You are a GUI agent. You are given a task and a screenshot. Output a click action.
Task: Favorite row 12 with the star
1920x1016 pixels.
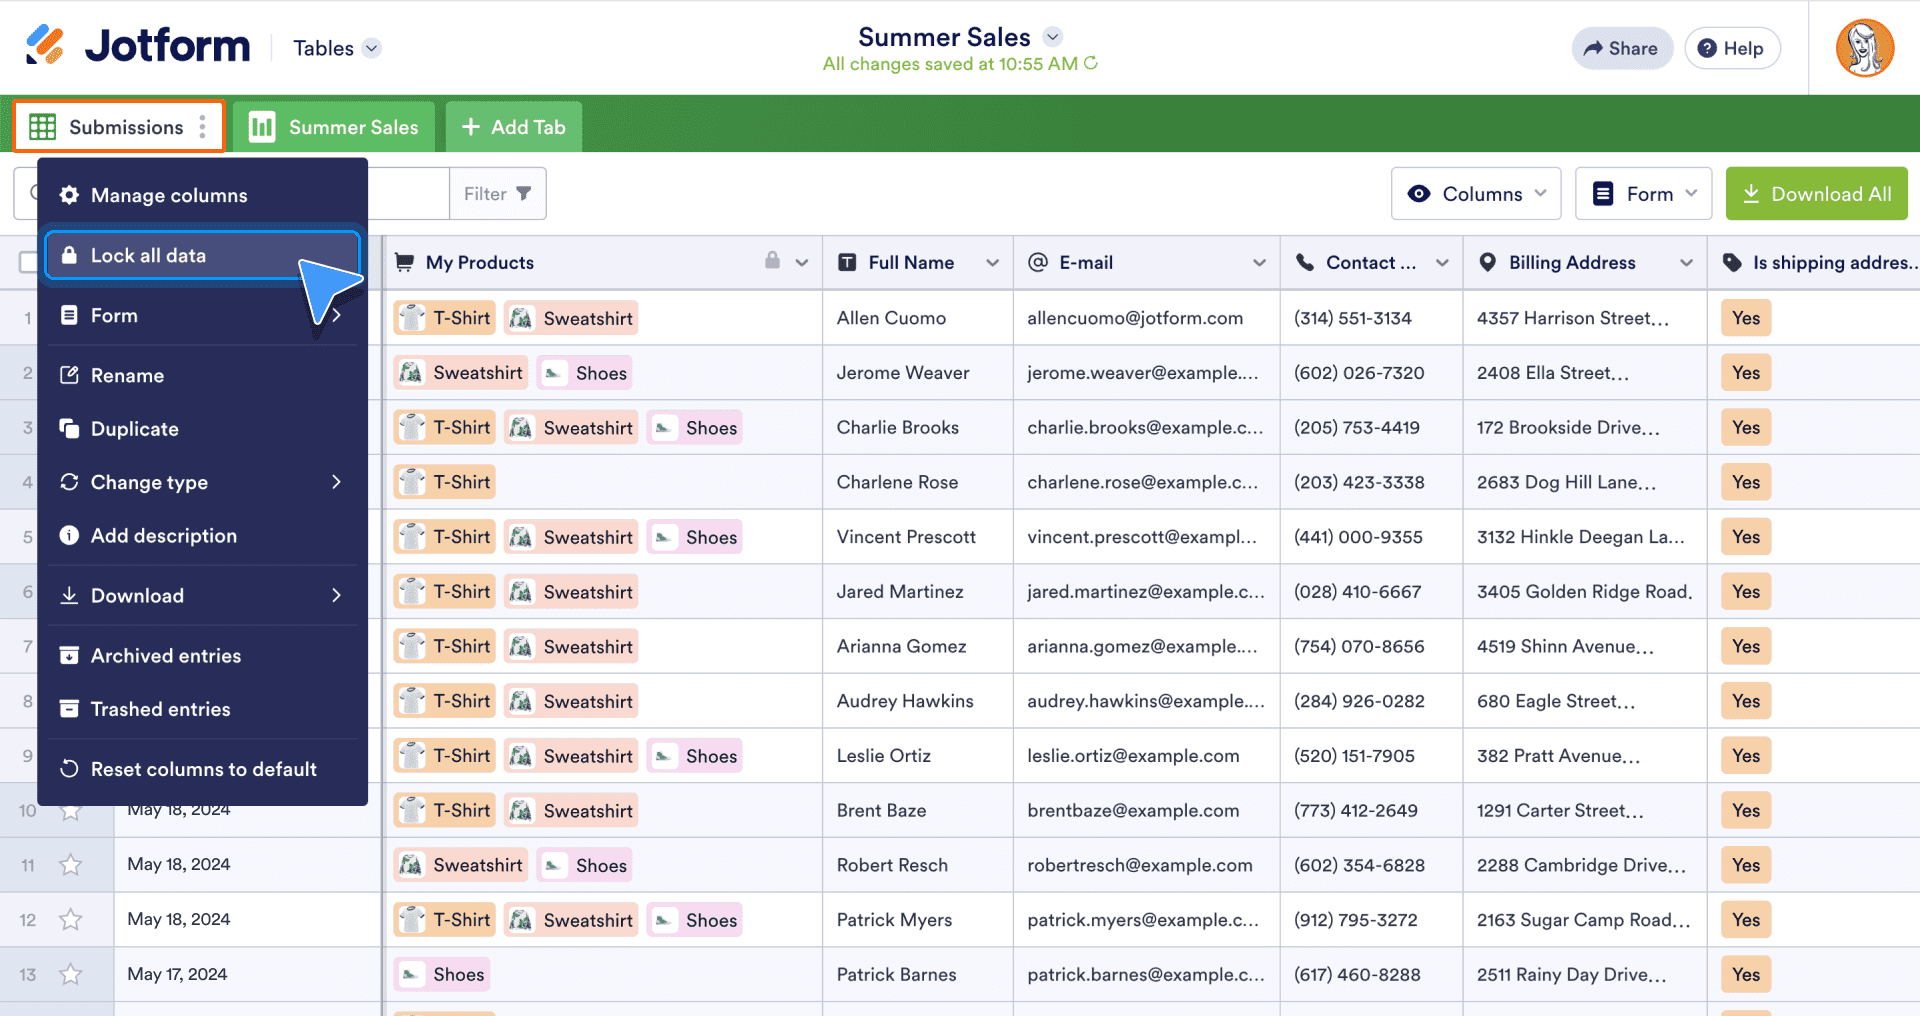[x=70, y=920]
